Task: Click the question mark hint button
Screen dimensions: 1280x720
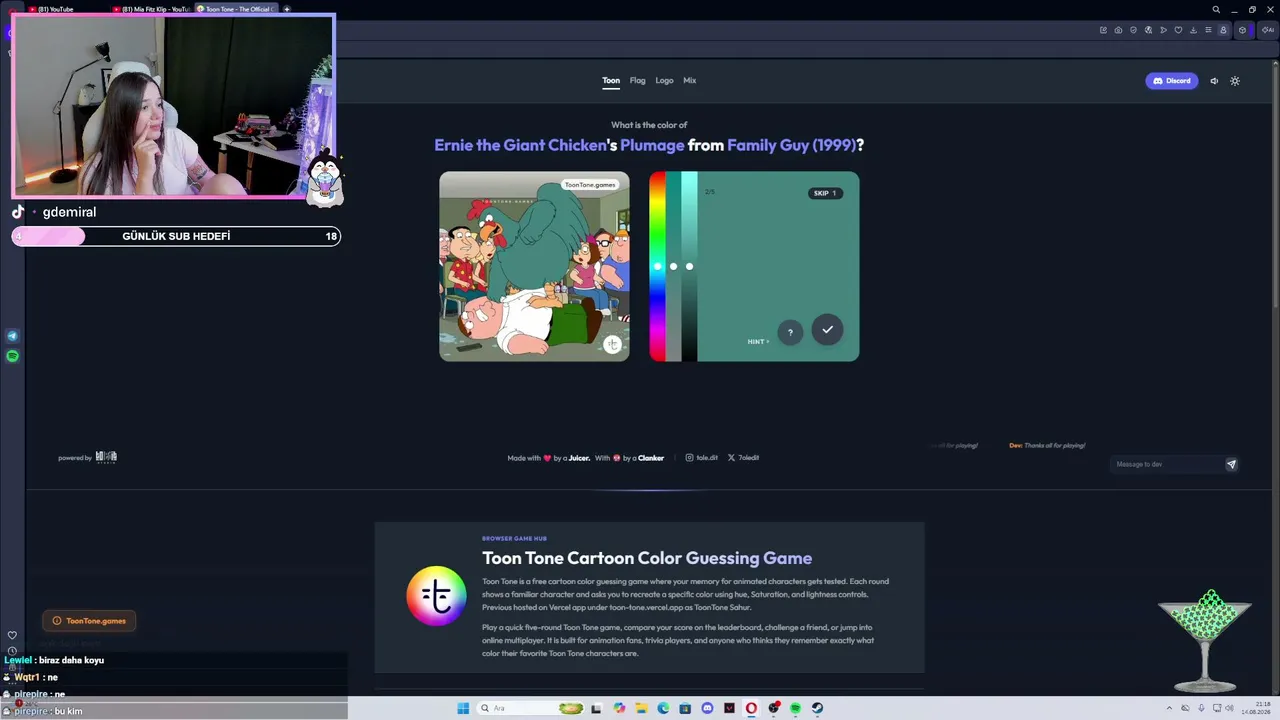Action: tap(790, 332)
